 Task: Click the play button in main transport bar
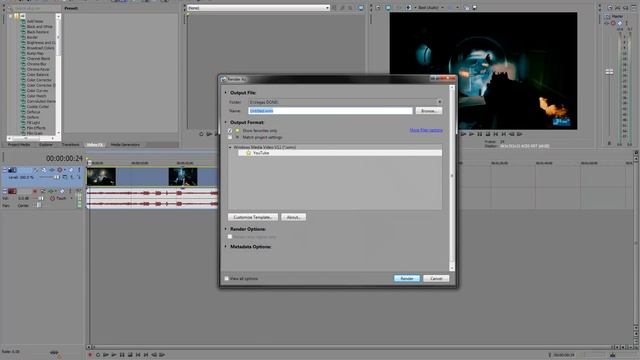[114, 355]
